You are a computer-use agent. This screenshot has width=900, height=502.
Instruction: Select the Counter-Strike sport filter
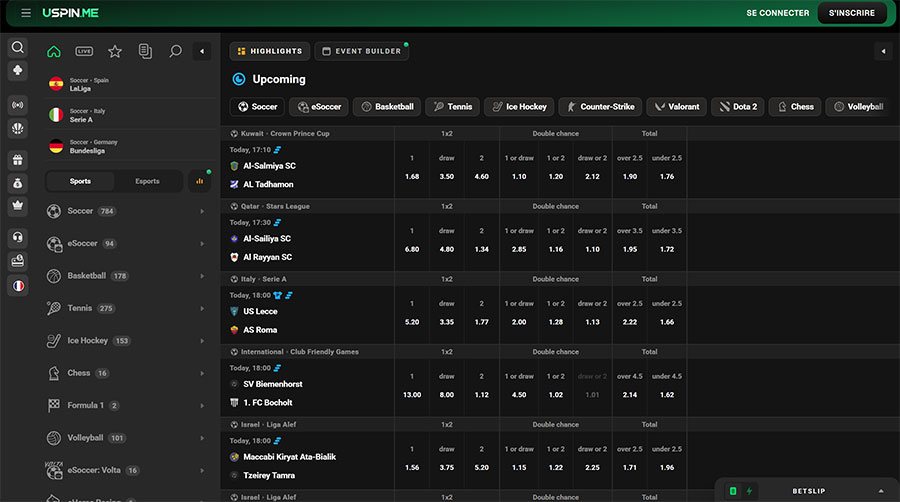(x=600, y=106)
